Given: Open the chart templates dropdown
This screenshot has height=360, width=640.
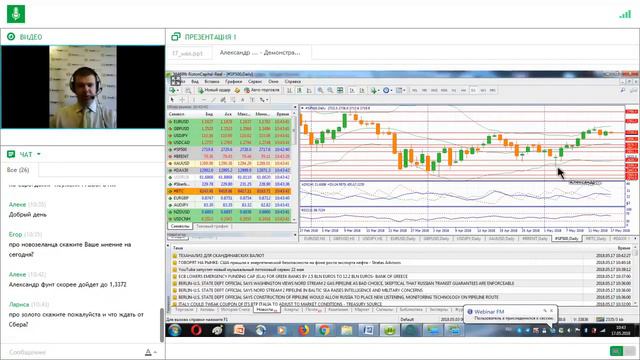Looking at the screenshot, I should (400, 90).
